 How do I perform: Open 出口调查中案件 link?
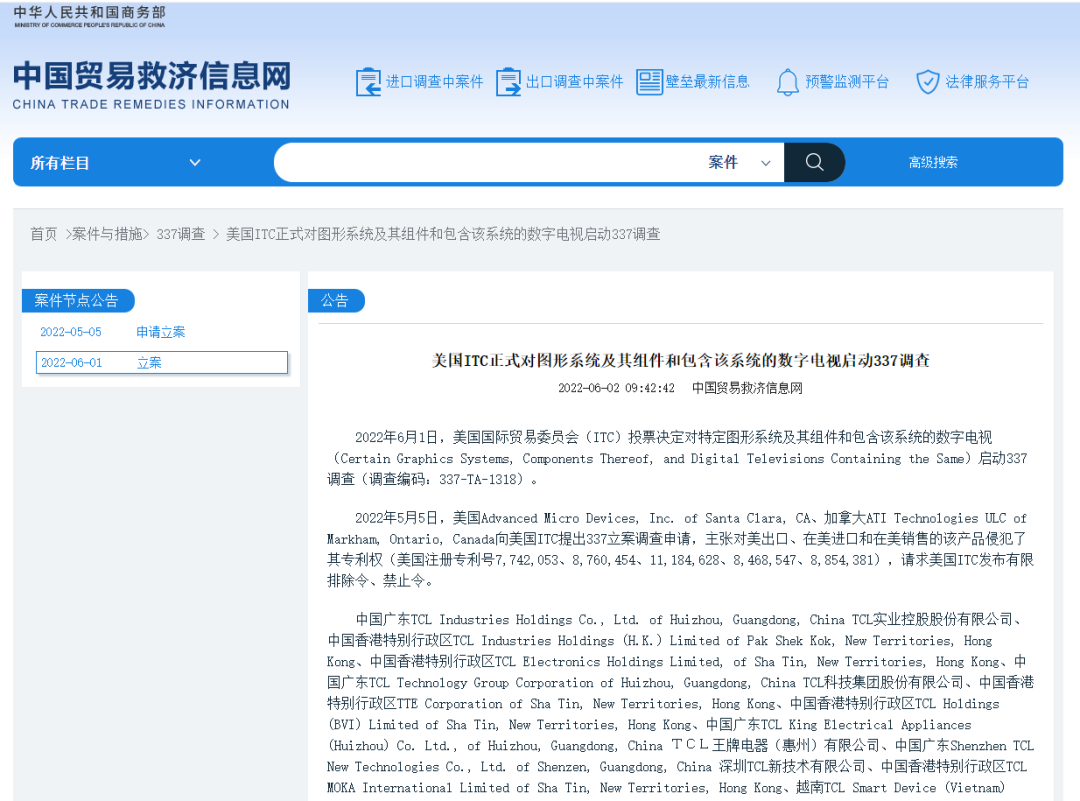click(574, 82)
